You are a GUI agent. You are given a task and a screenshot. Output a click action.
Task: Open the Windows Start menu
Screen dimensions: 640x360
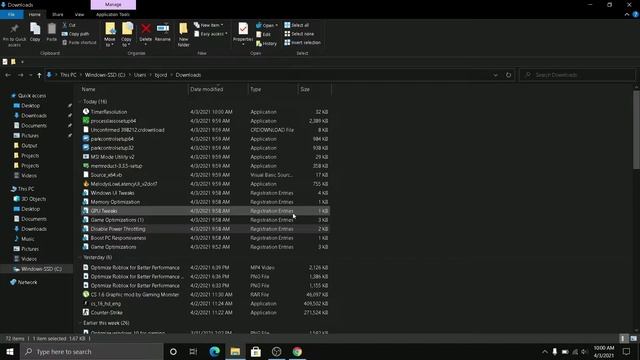pyautogui.click(x=9, y=351)
